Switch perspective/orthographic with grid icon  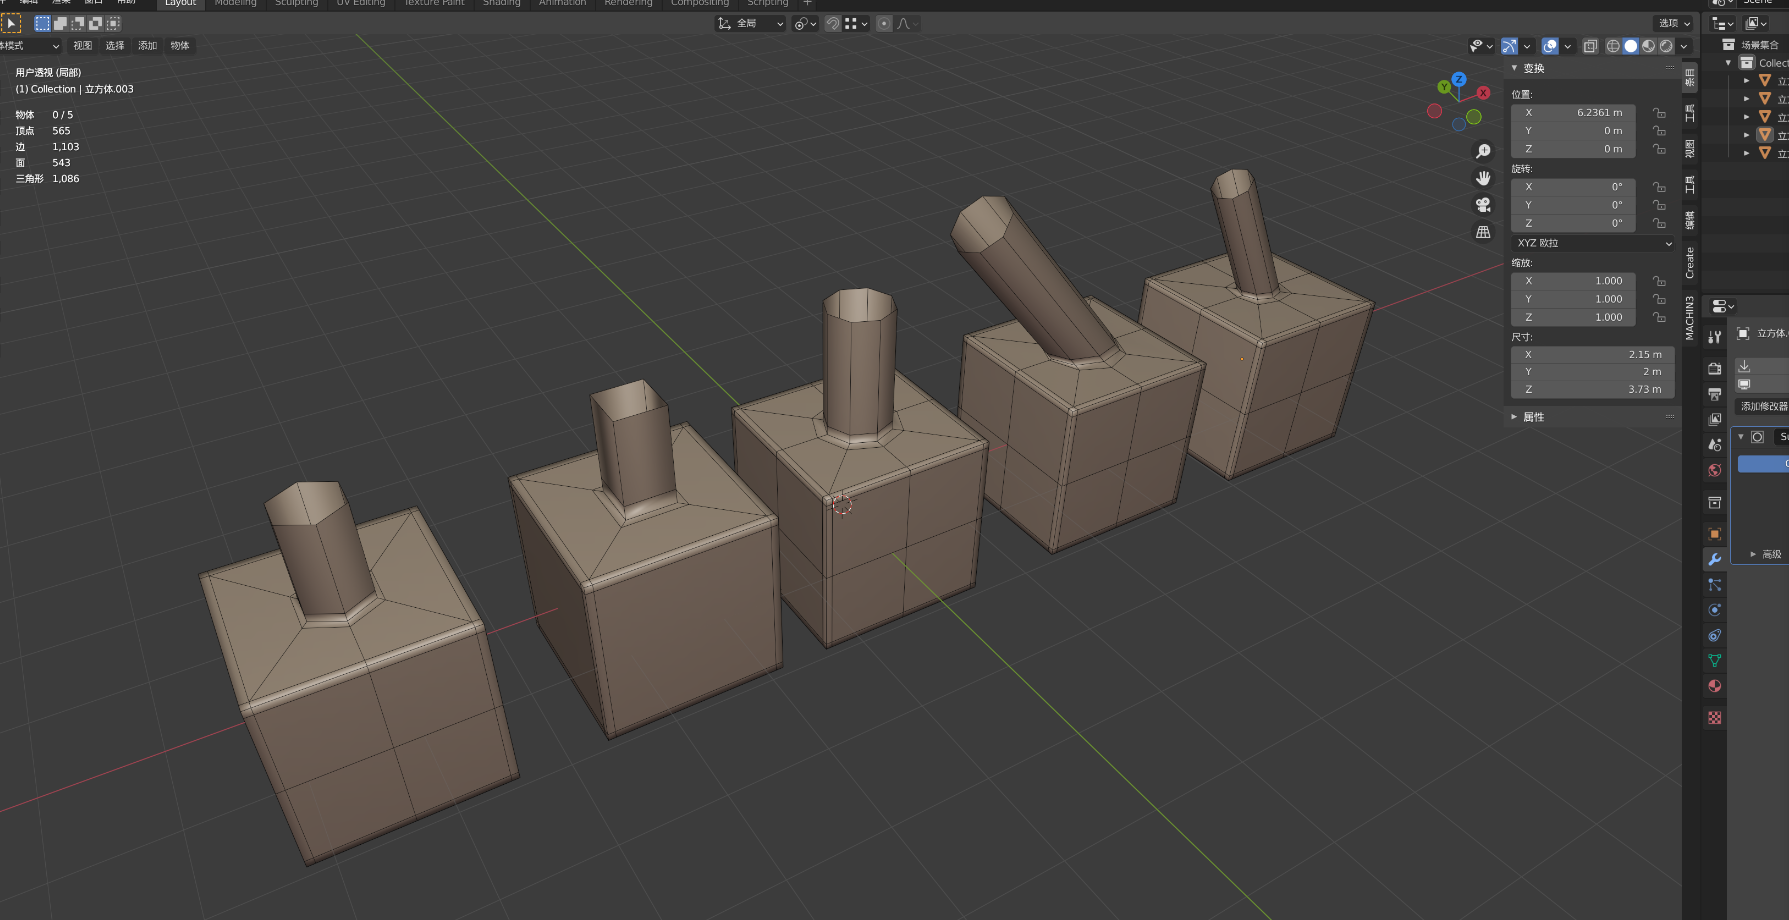1483,232
